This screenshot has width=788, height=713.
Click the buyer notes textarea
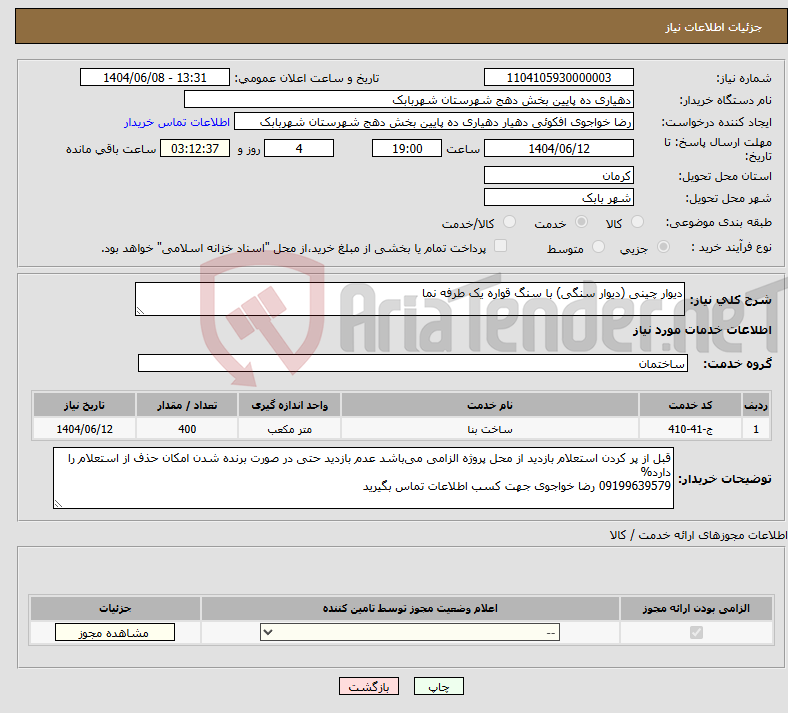tap(363, 478)
